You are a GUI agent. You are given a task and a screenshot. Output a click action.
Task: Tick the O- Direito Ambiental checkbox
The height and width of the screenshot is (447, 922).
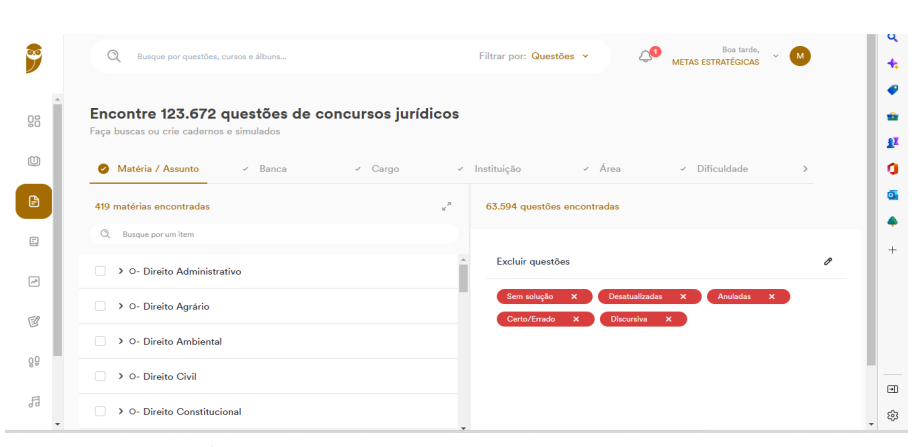[x=100, y=341]
